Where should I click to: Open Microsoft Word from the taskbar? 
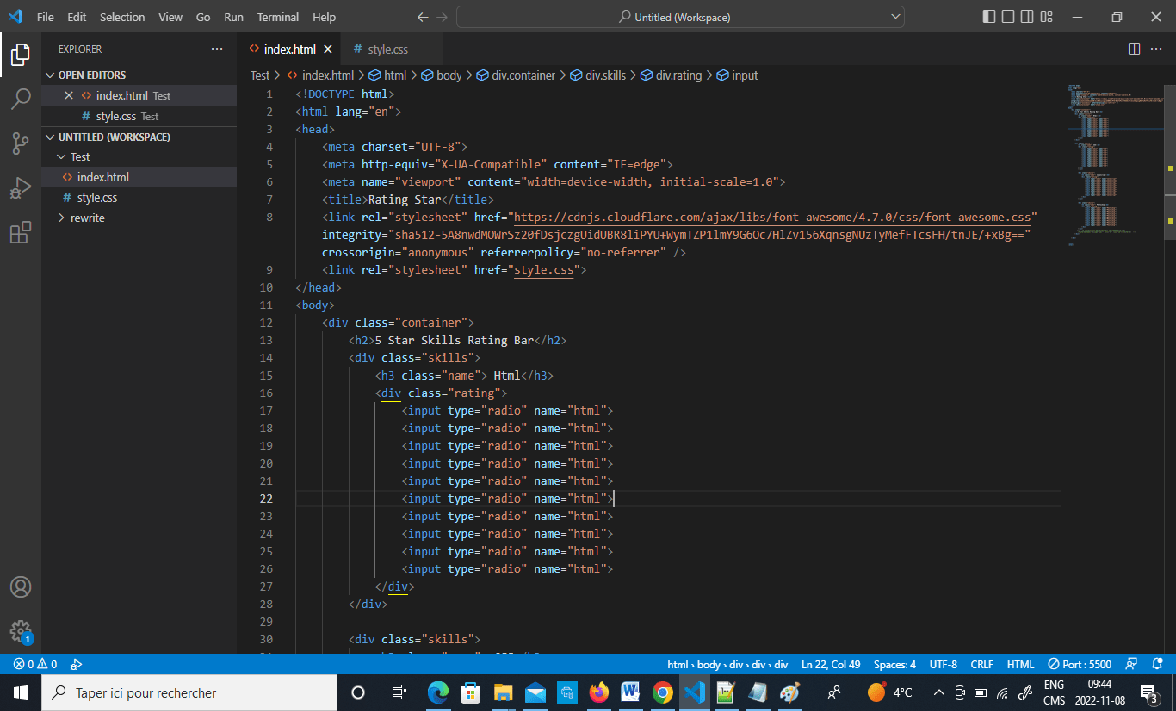pyautogui.click(x=630, y=692)
